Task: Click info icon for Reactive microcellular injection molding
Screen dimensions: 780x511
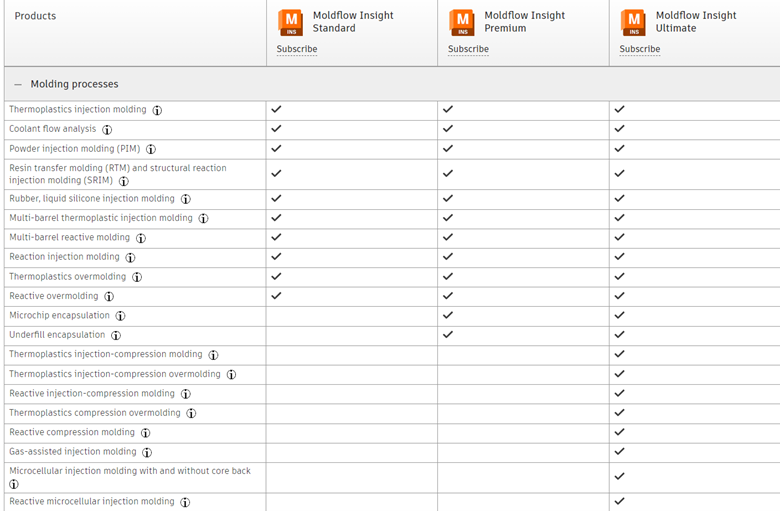Action: 185,502
